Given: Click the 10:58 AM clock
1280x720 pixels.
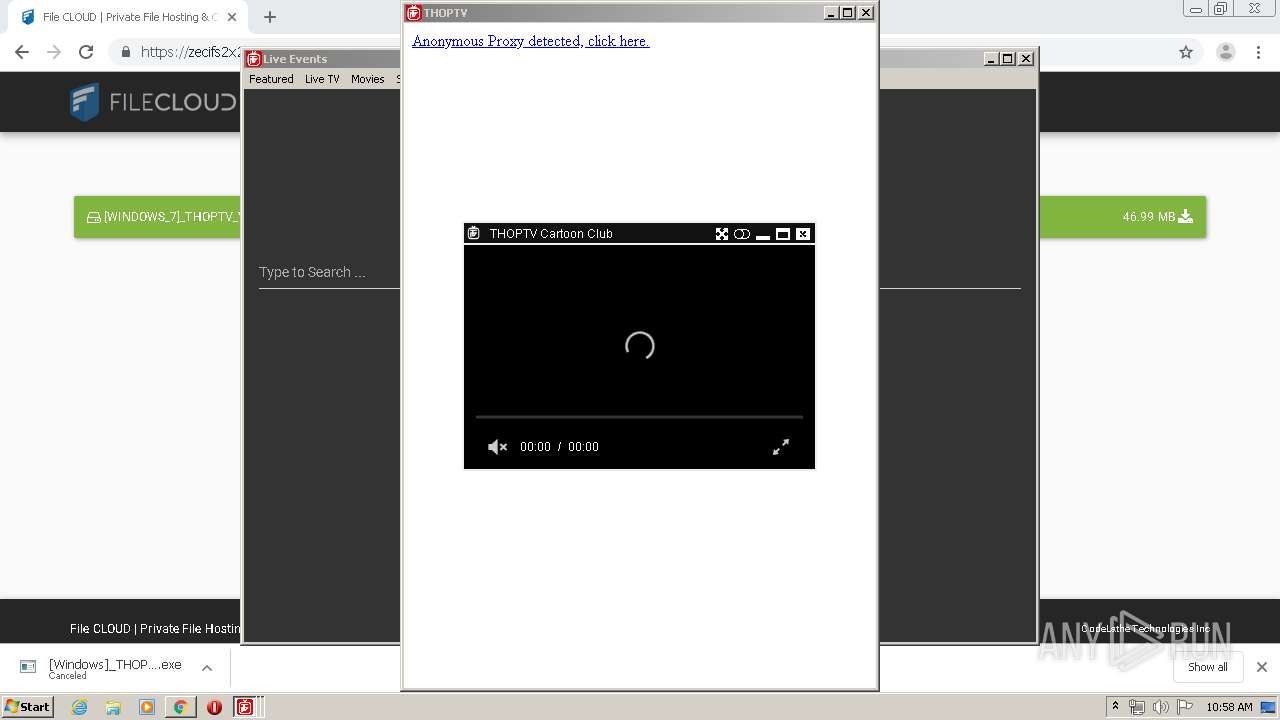Looking at the screenshot, I should pyautogui.click(x=1229, y=707).
